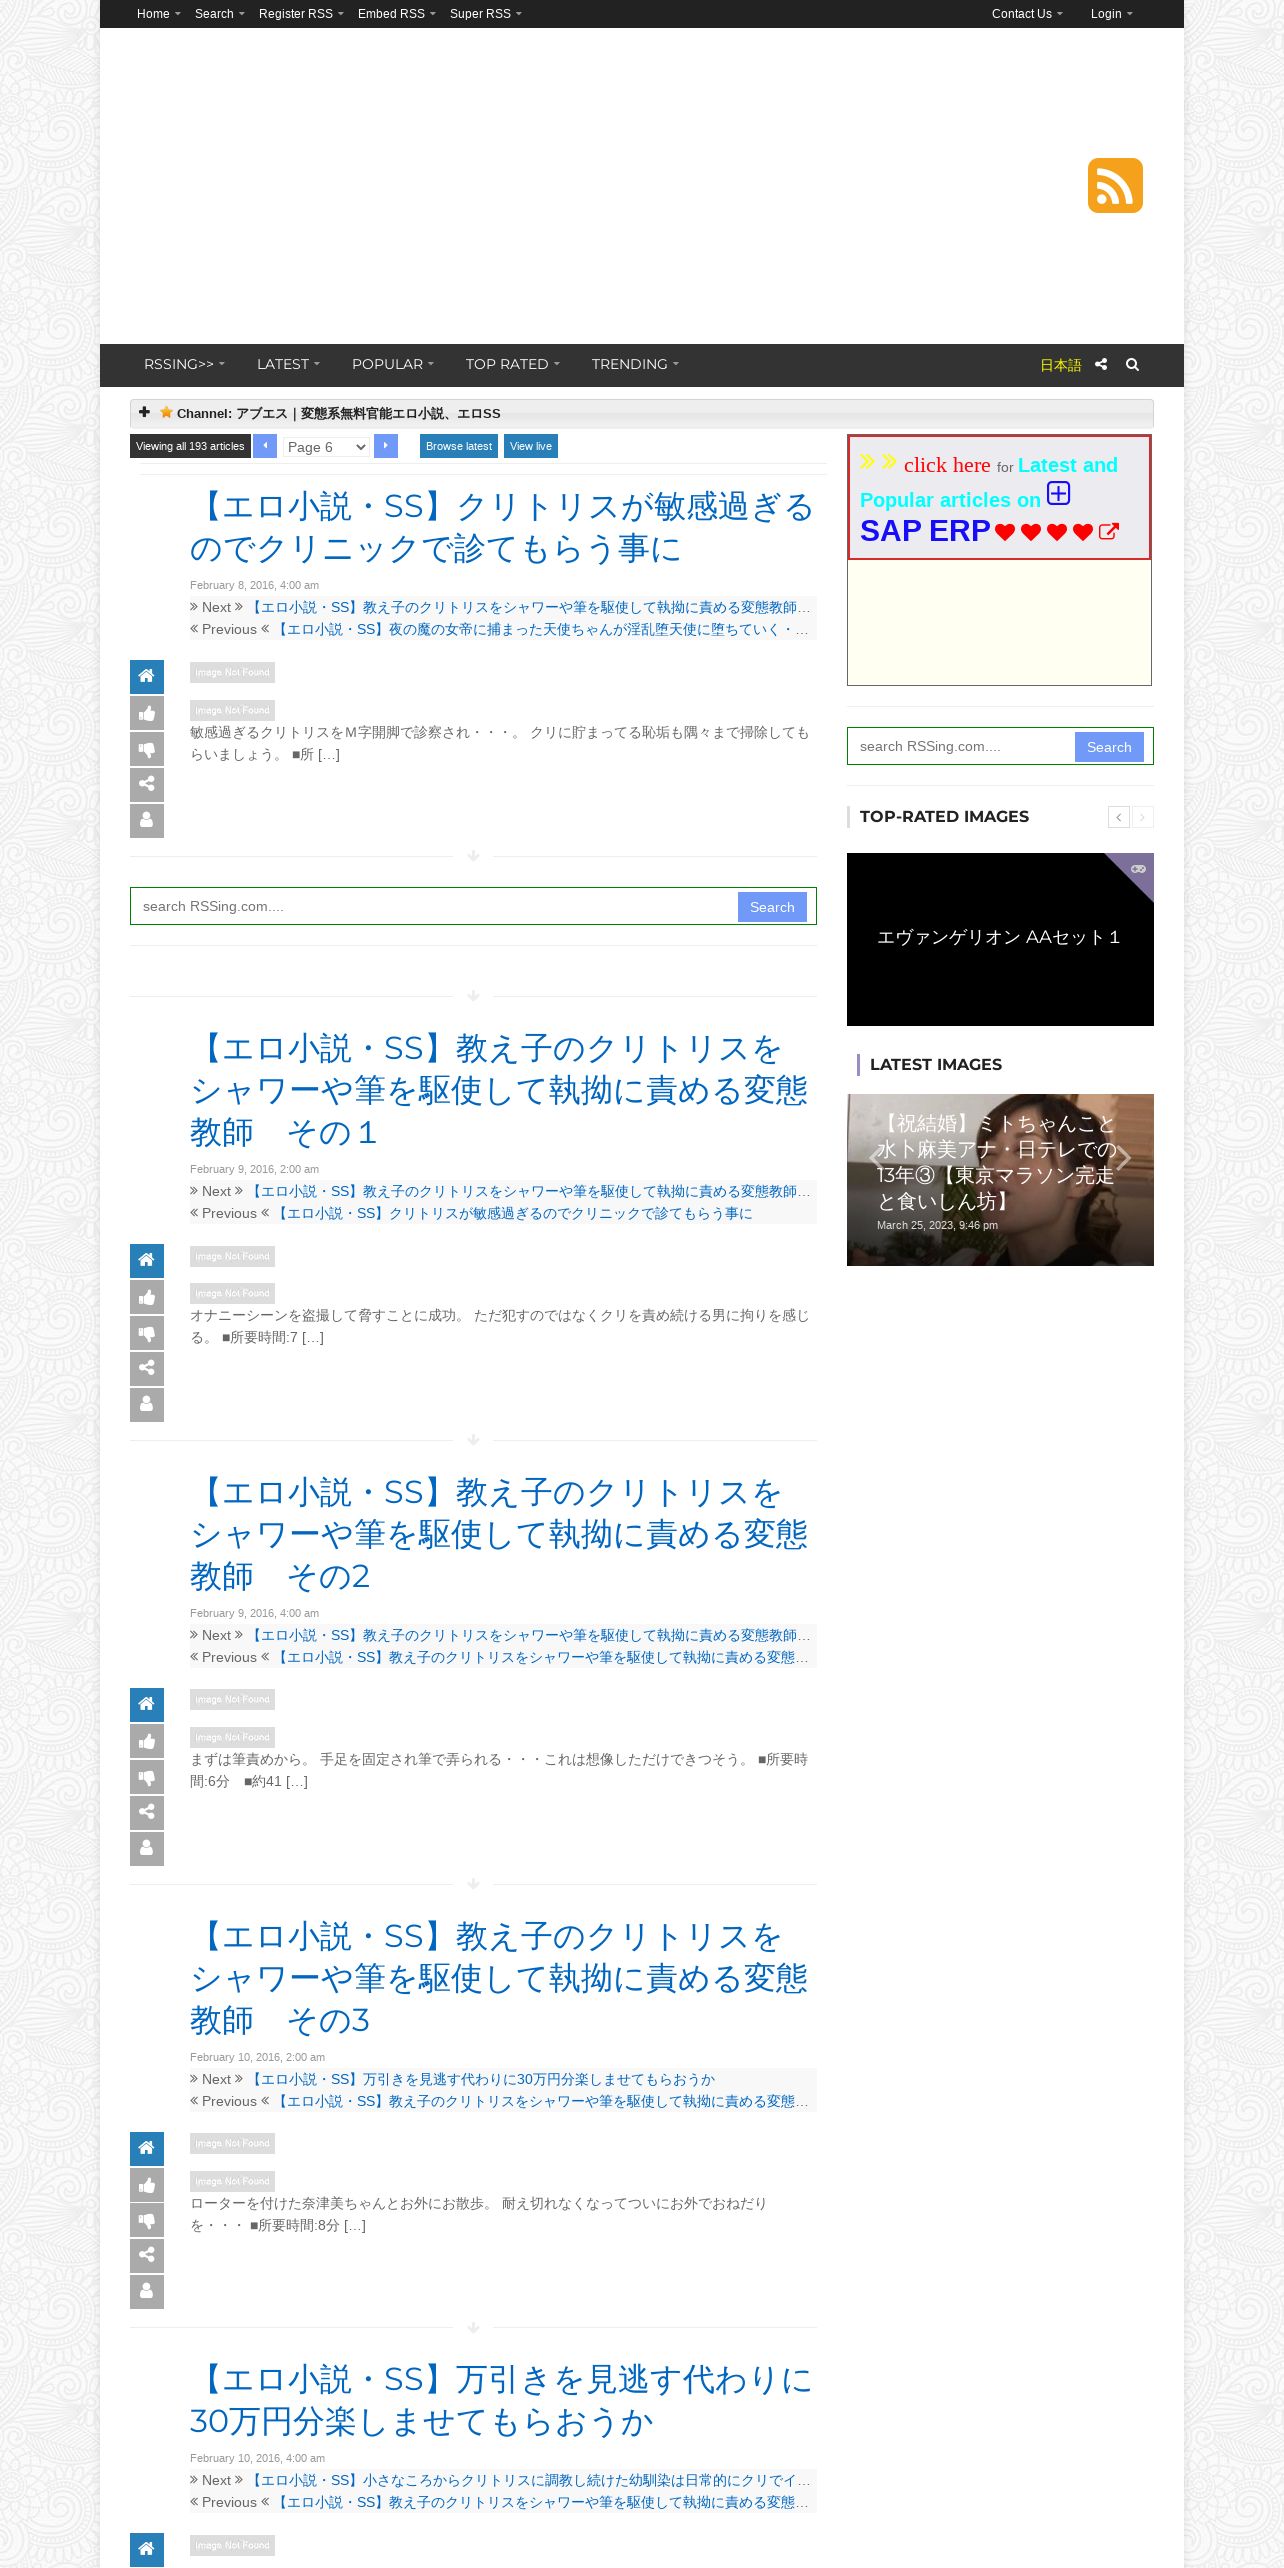Click the Viewing all 193 articles label
The image size is (1284, 2568).
190,446
